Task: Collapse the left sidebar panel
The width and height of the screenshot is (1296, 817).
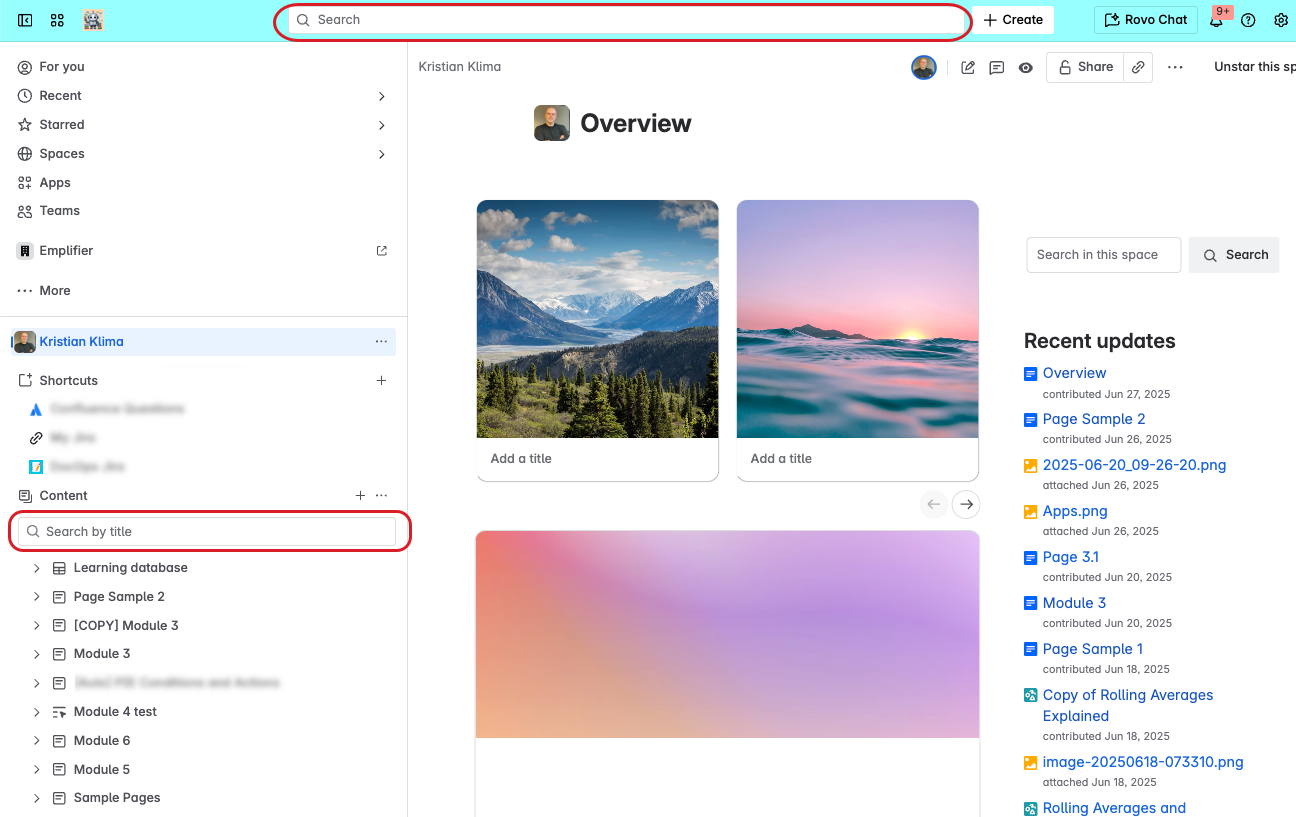Action: point(25,20)
